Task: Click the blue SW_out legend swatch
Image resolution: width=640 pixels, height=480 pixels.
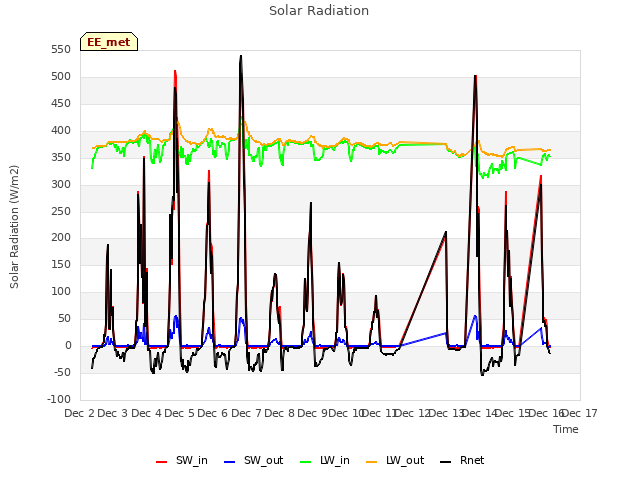Action: click(230, 462)
